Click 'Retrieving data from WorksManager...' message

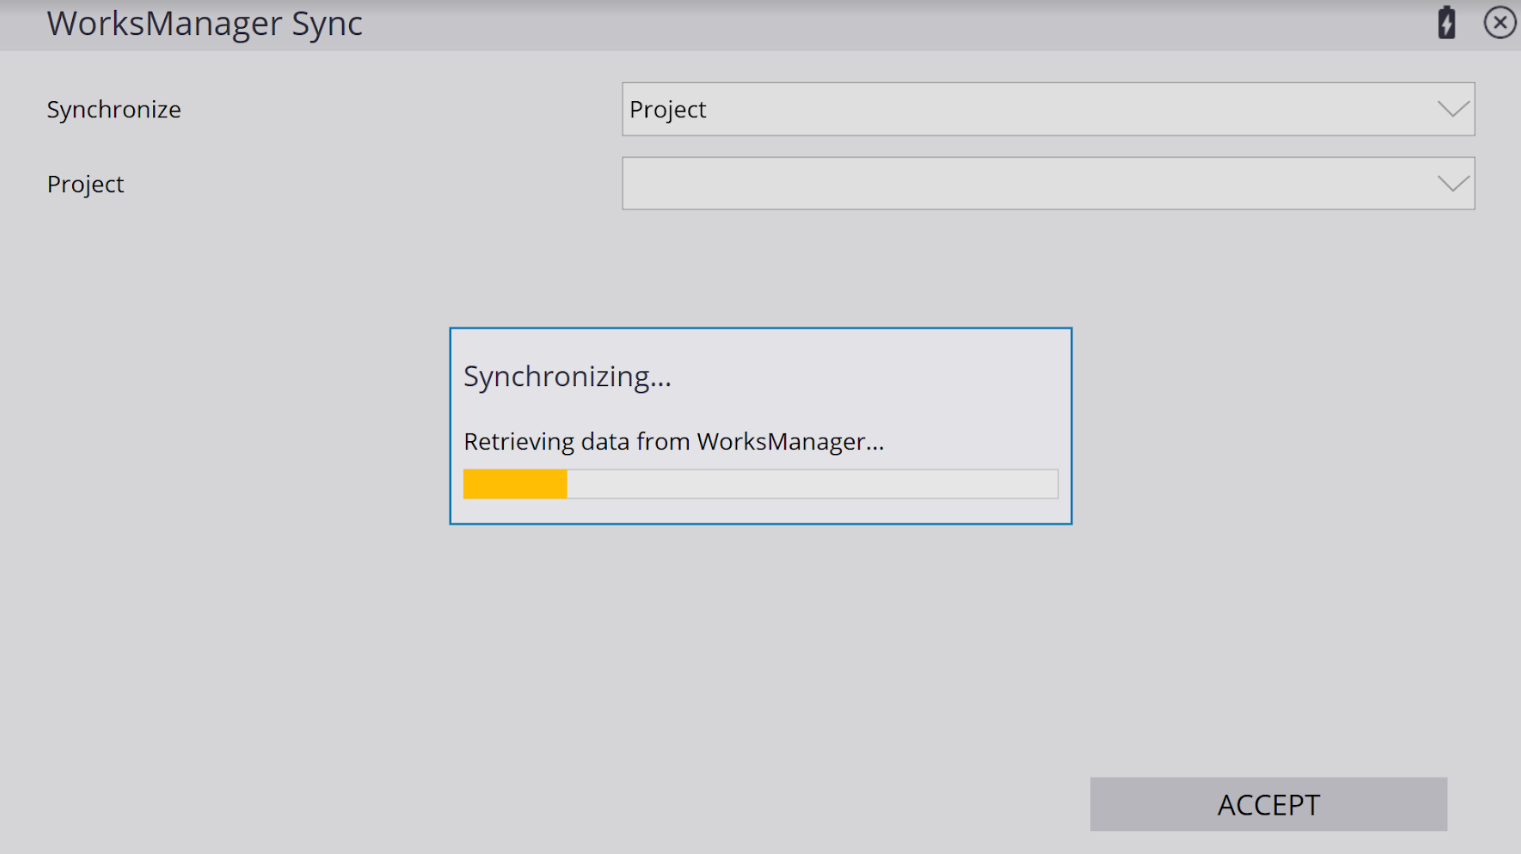[x=674, y=441]
